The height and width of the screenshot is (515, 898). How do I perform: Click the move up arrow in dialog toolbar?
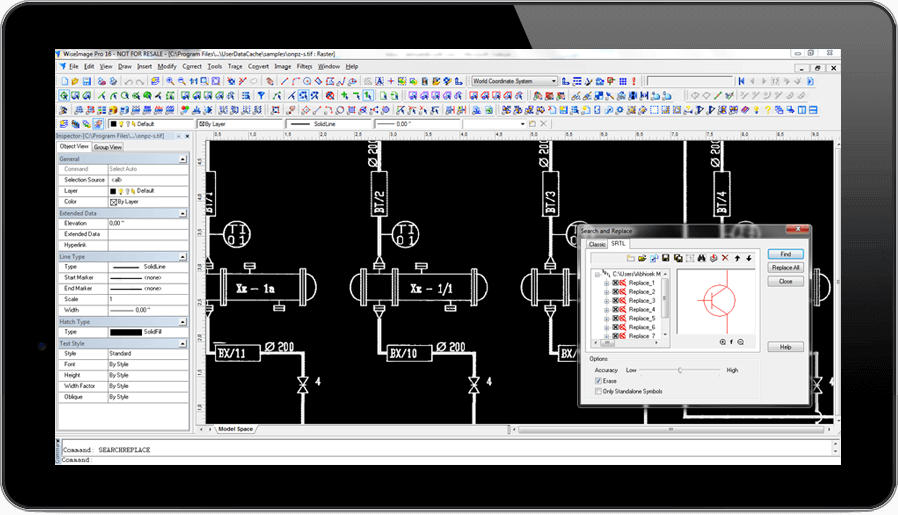pyautogui.click(x=736, y=258)
